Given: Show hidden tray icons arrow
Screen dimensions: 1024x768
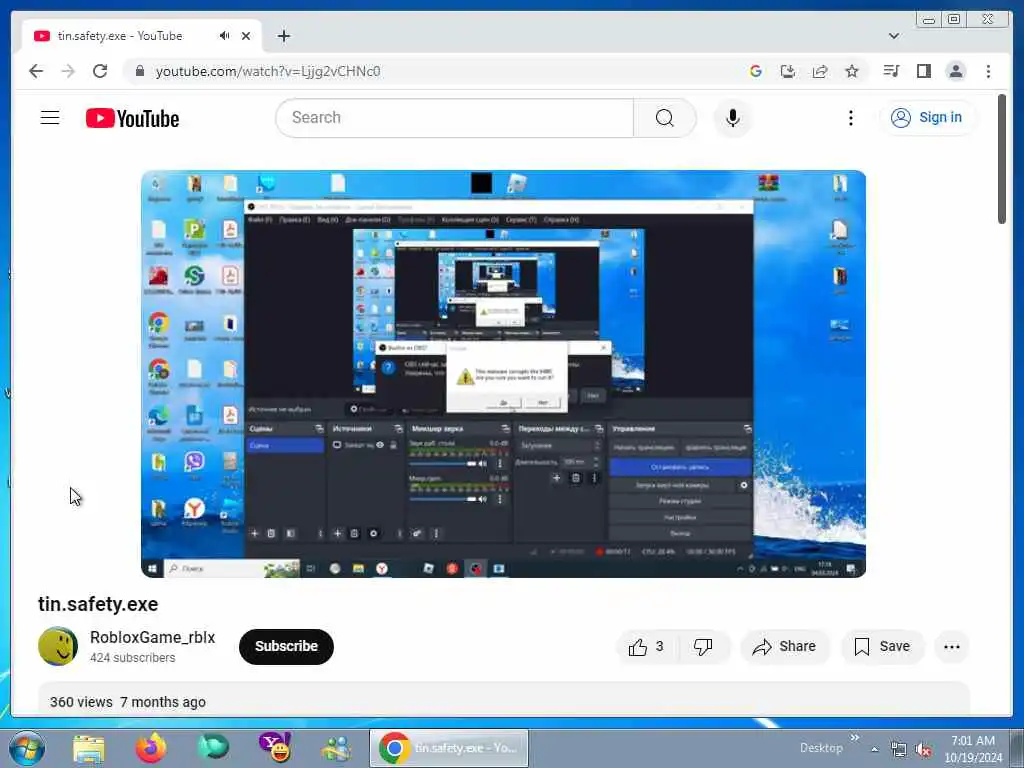Looking at the screenshot, I should [874, 750].
